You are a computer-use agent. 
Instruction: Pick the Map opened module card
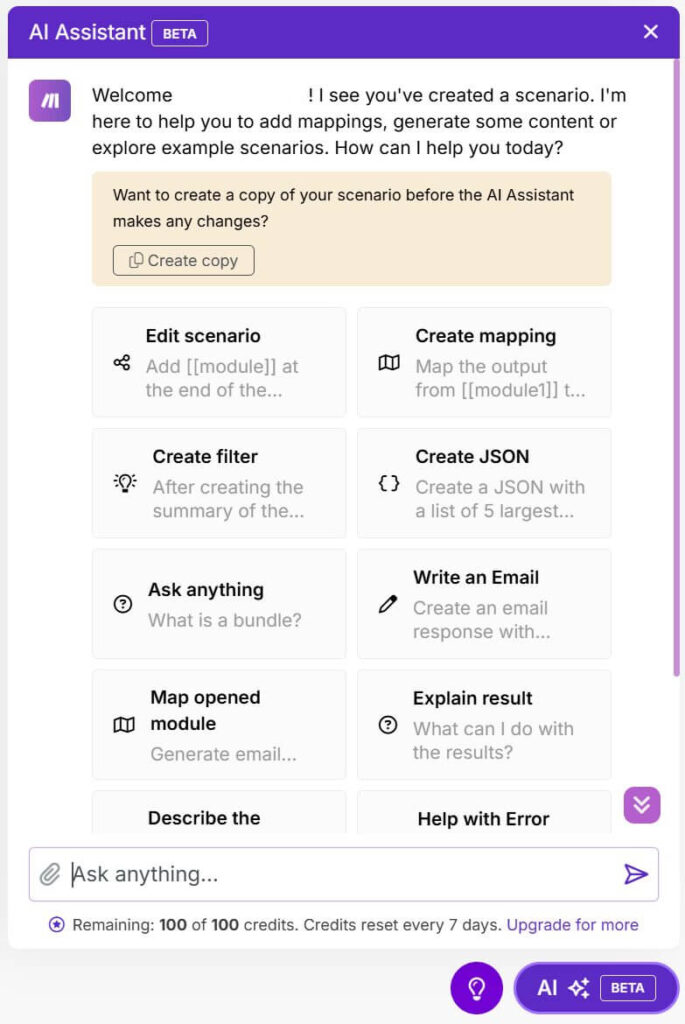[x=219, y=725]
